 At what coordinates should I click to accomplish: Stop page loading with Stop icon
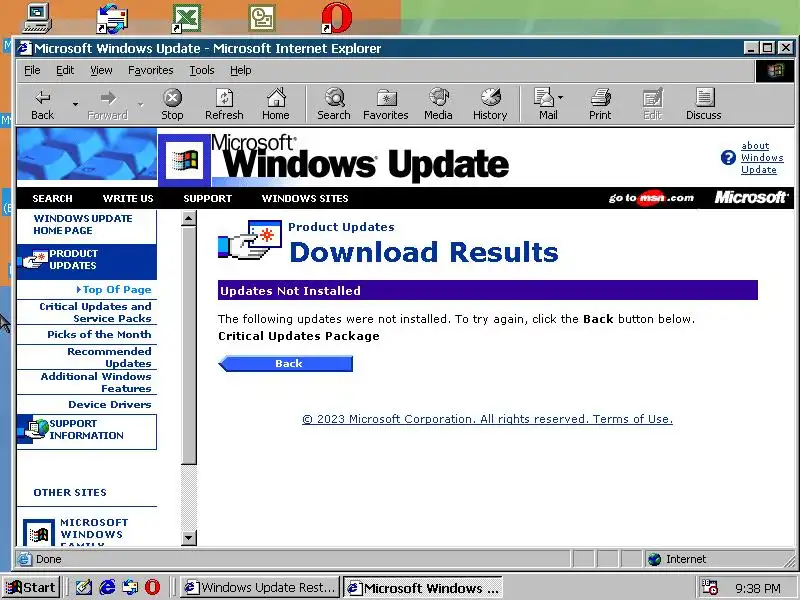(x=172, y=97)
